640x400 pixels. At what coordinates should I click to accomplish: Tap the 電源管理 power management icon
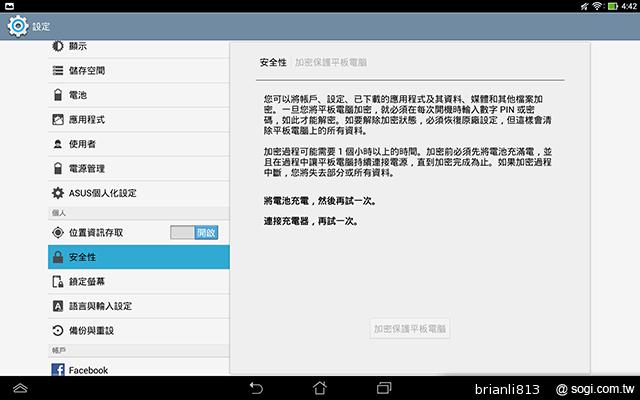click(58, 169)
